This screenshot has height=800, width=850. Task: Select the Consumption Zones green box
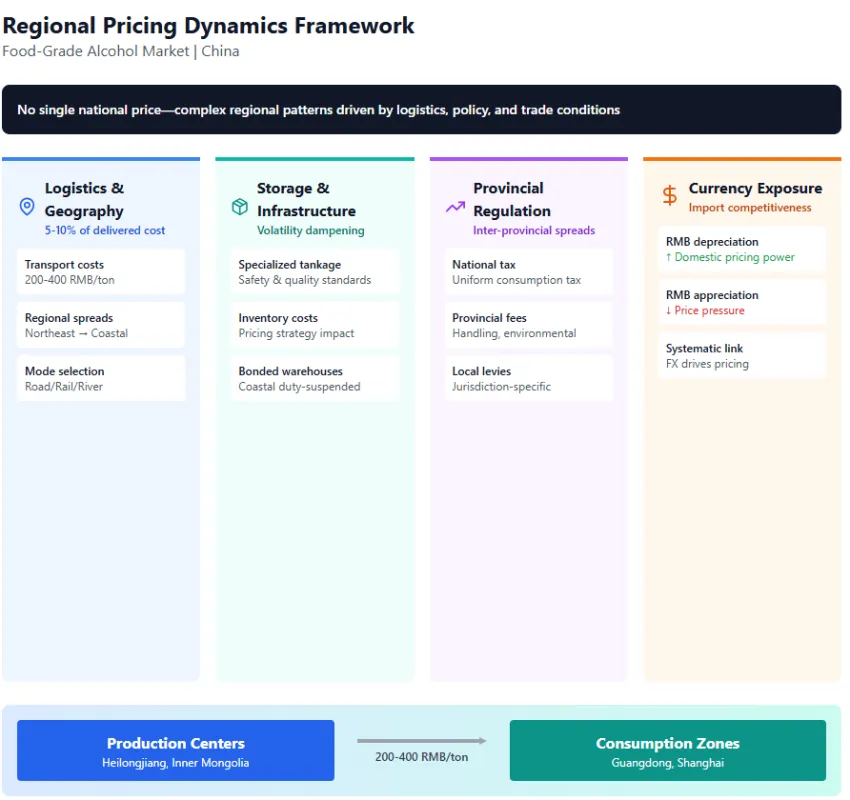coord(667,751)
